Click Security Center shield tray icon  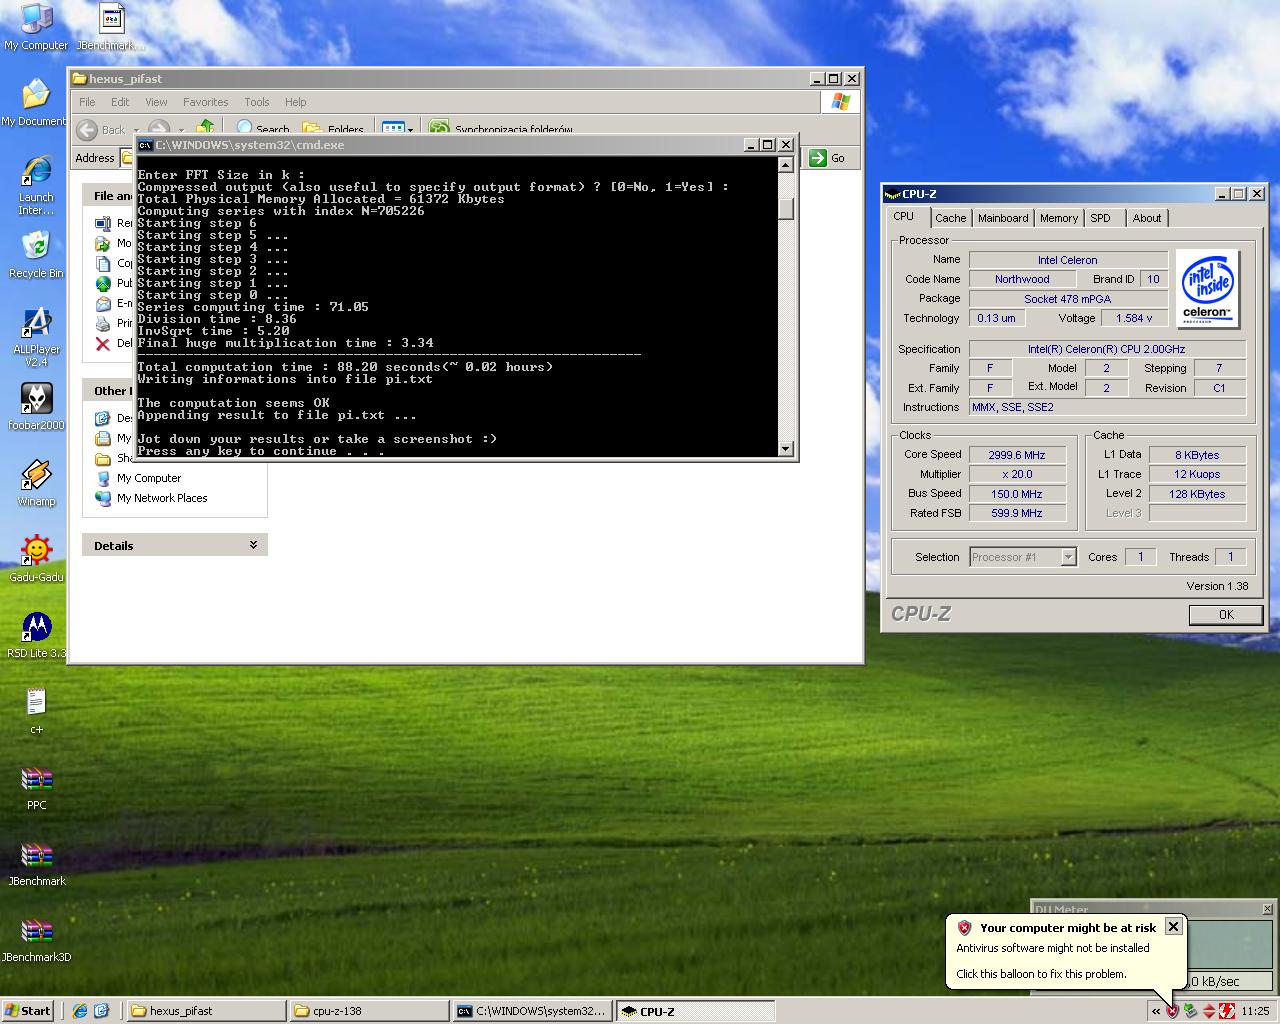click(1173, 1011)
